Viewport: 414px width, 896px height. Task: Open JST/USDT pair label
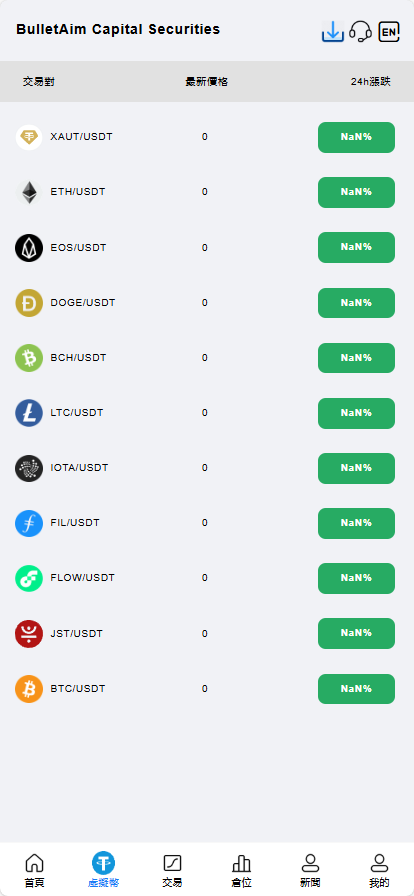tap(77, 634)
